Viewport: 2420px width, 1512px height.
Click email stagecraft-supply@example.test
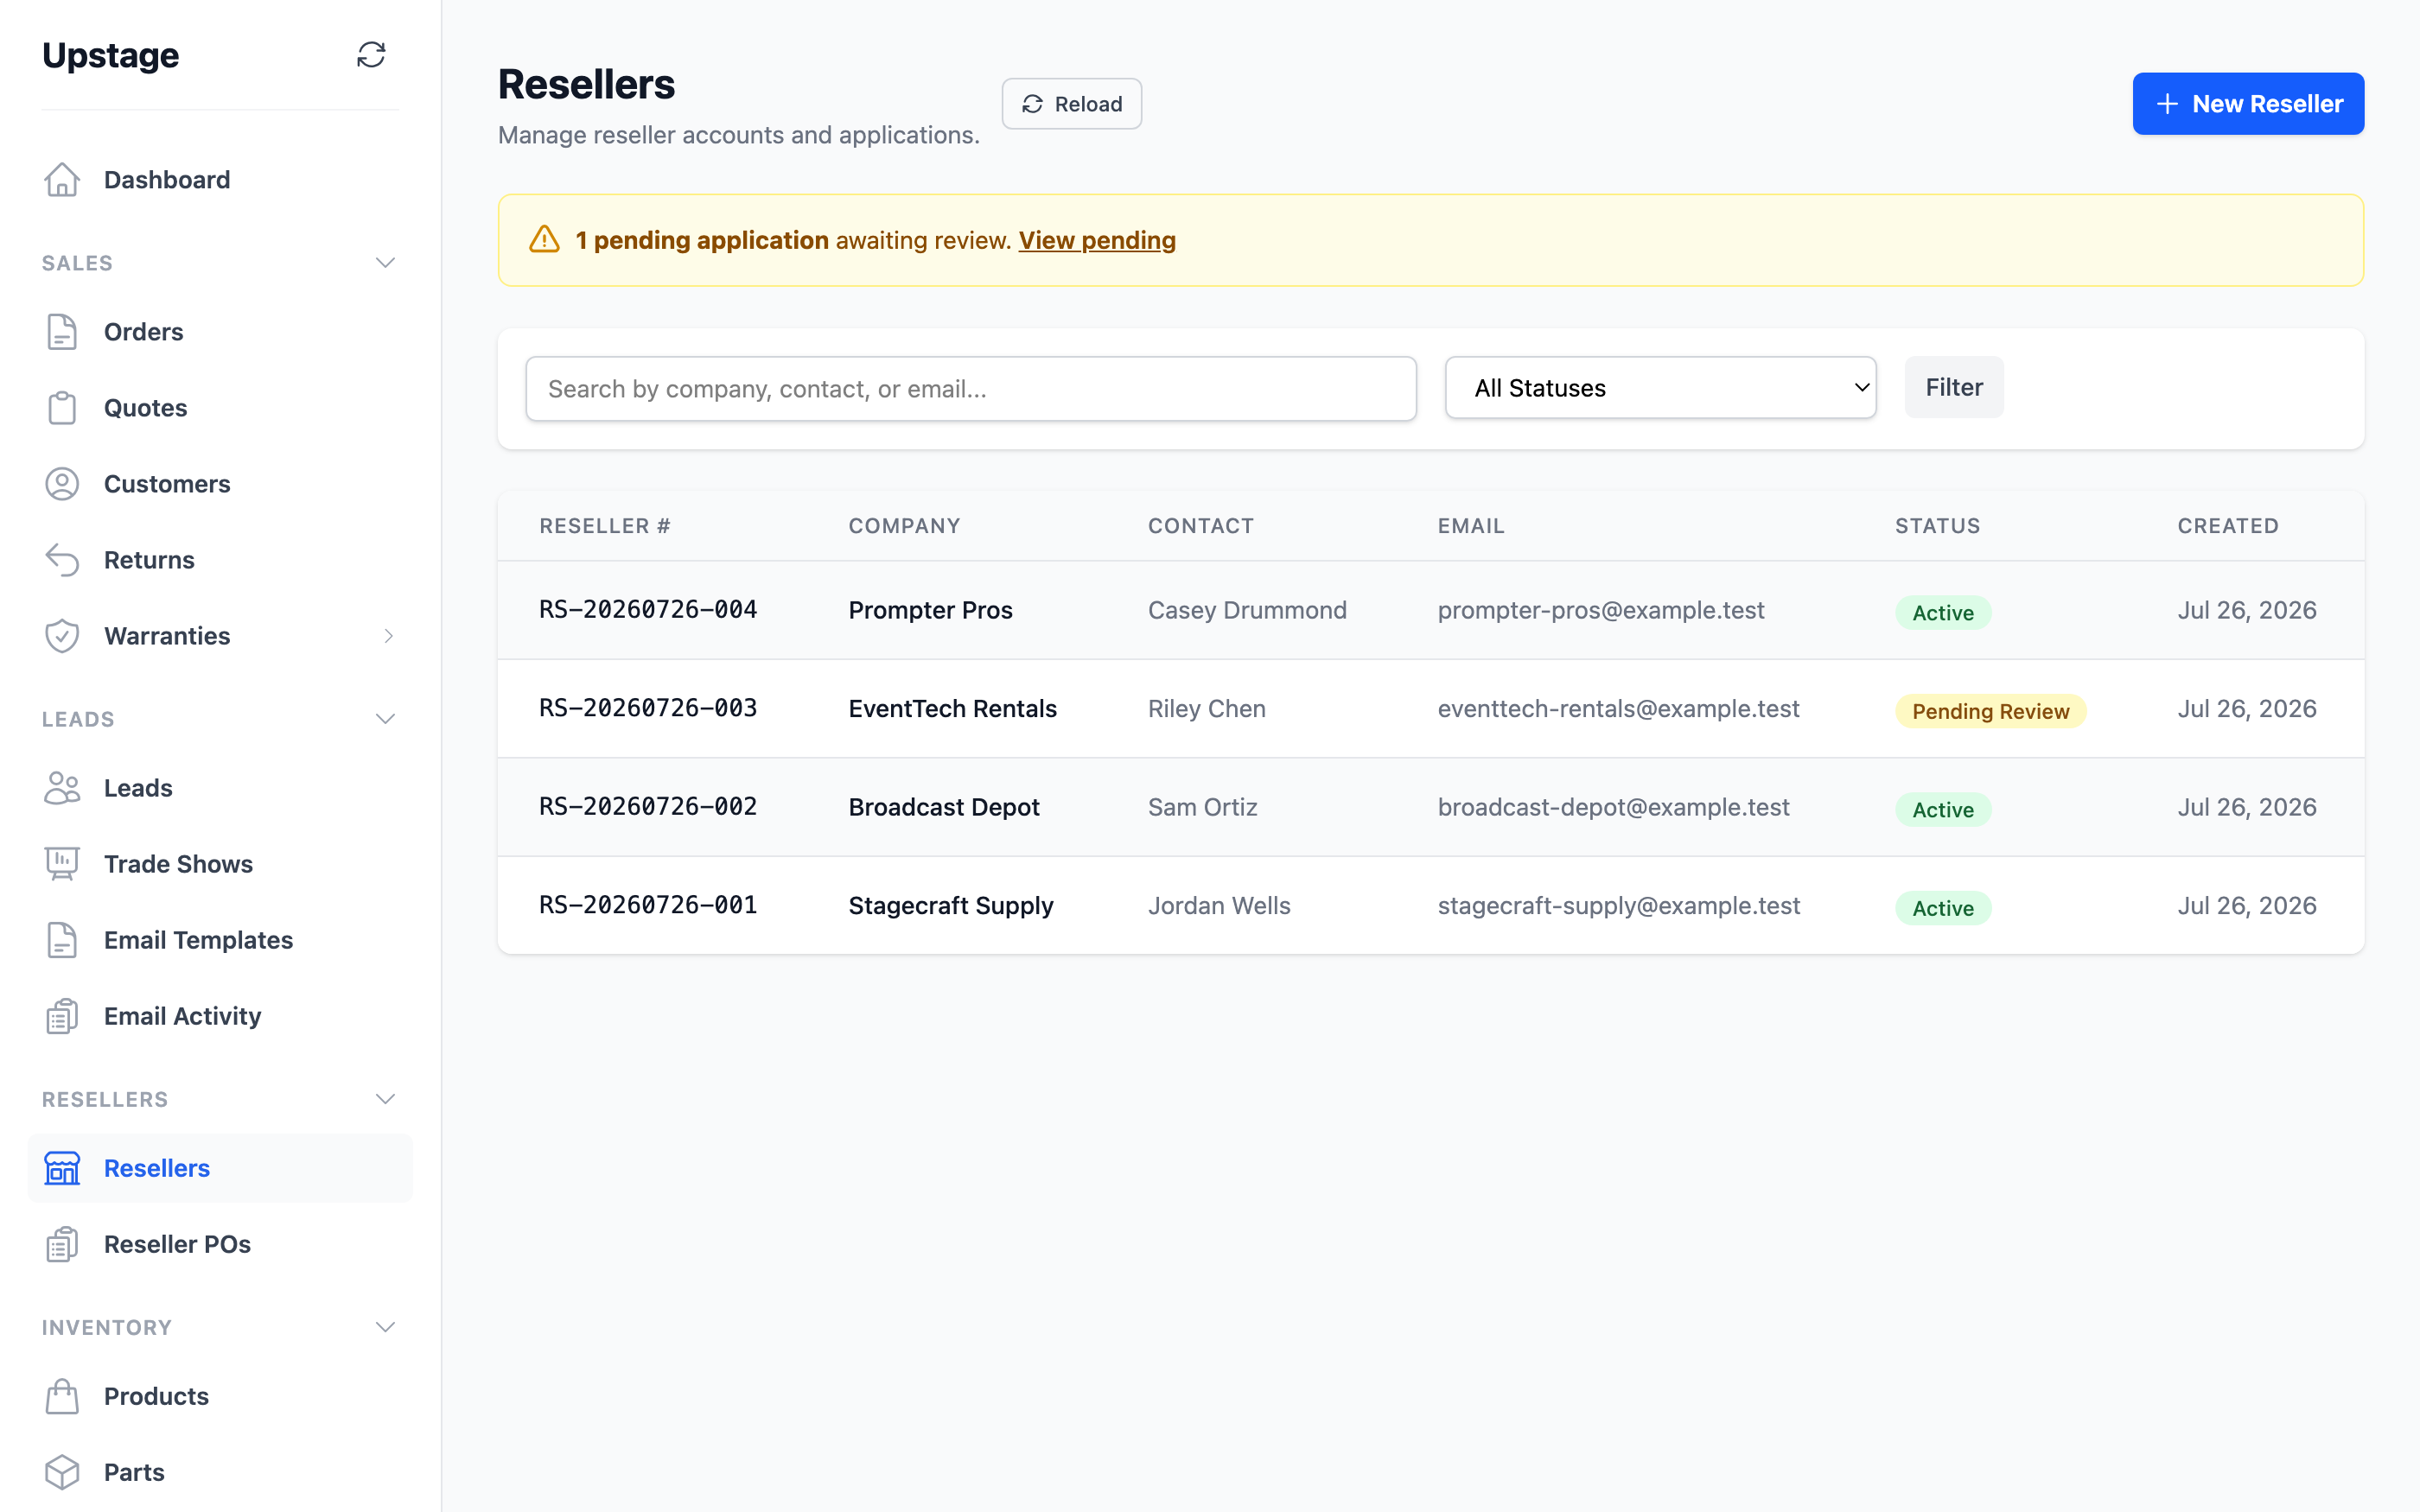pyautogui.click(x=1619, y=905)
